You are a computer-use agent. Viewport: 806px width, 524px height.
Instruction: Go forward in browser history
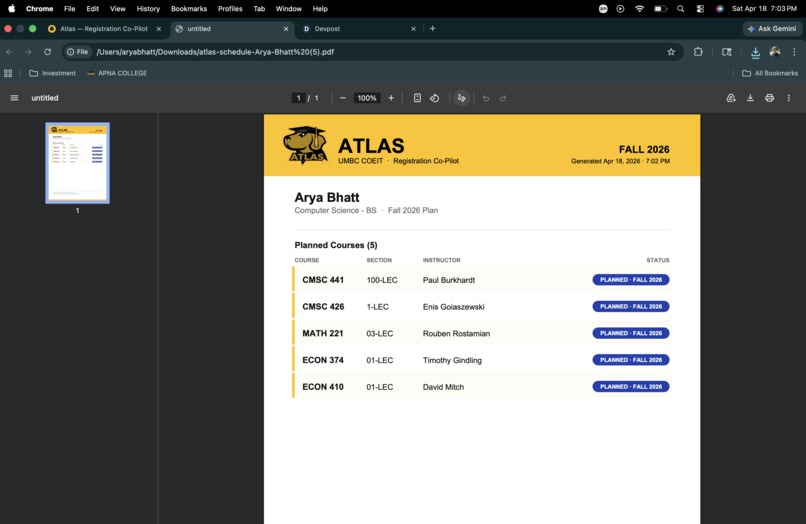coord(28,51)
